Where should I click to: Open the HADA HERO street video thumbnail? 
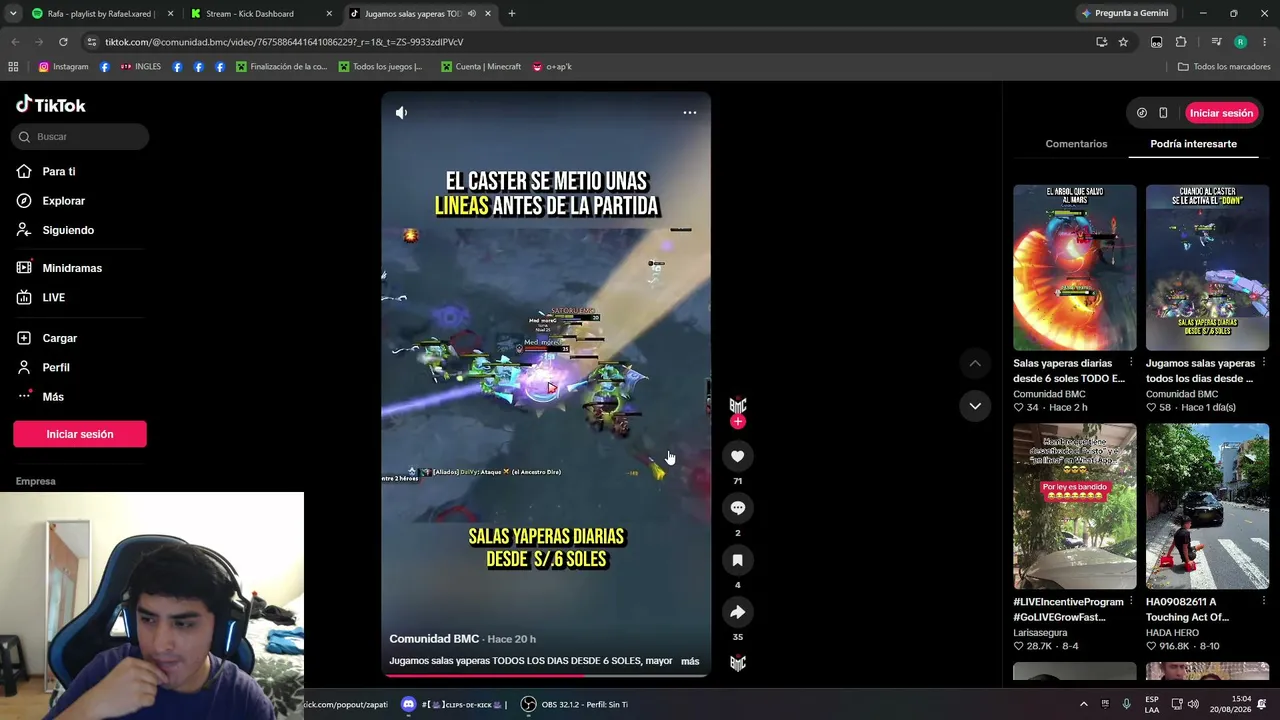tap(1207, 507)
